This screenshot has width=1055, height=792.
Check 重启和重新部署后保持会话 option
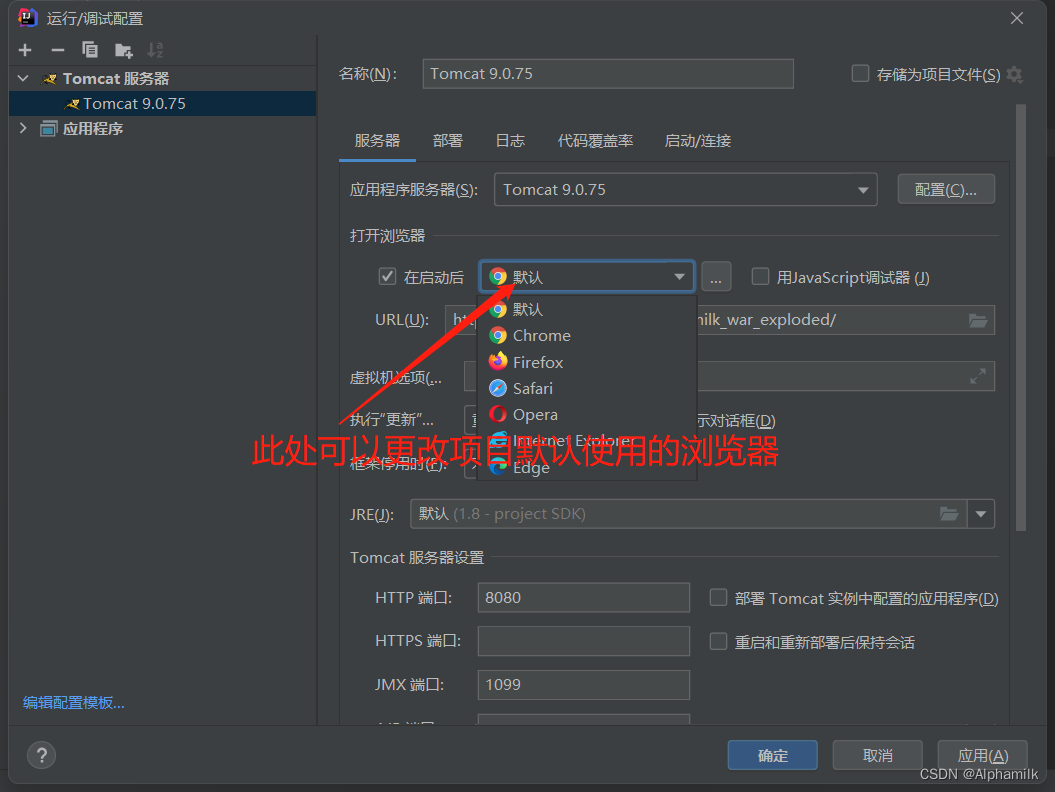click(x=718, y=641)
